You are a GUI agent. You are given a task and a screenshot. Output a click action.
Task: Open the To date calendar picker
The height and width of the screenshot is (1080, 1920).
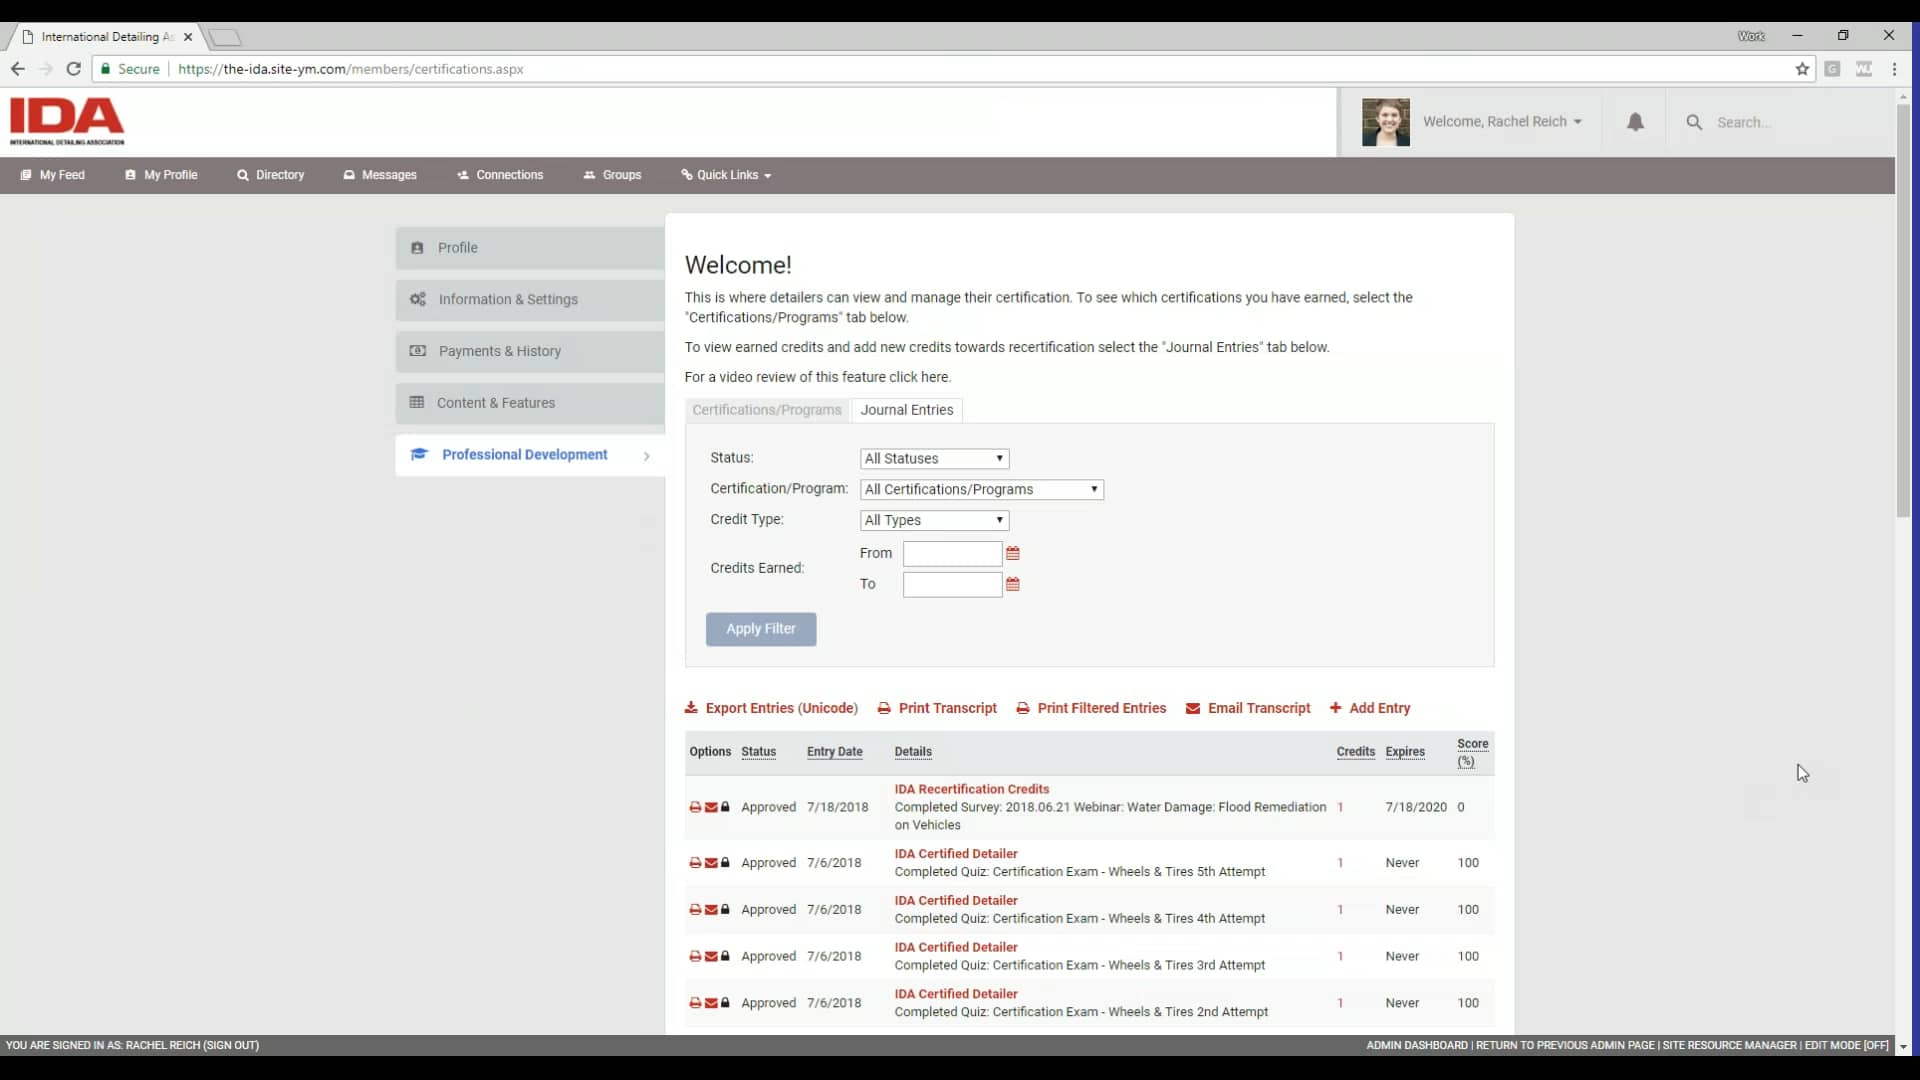(1013, 584)
